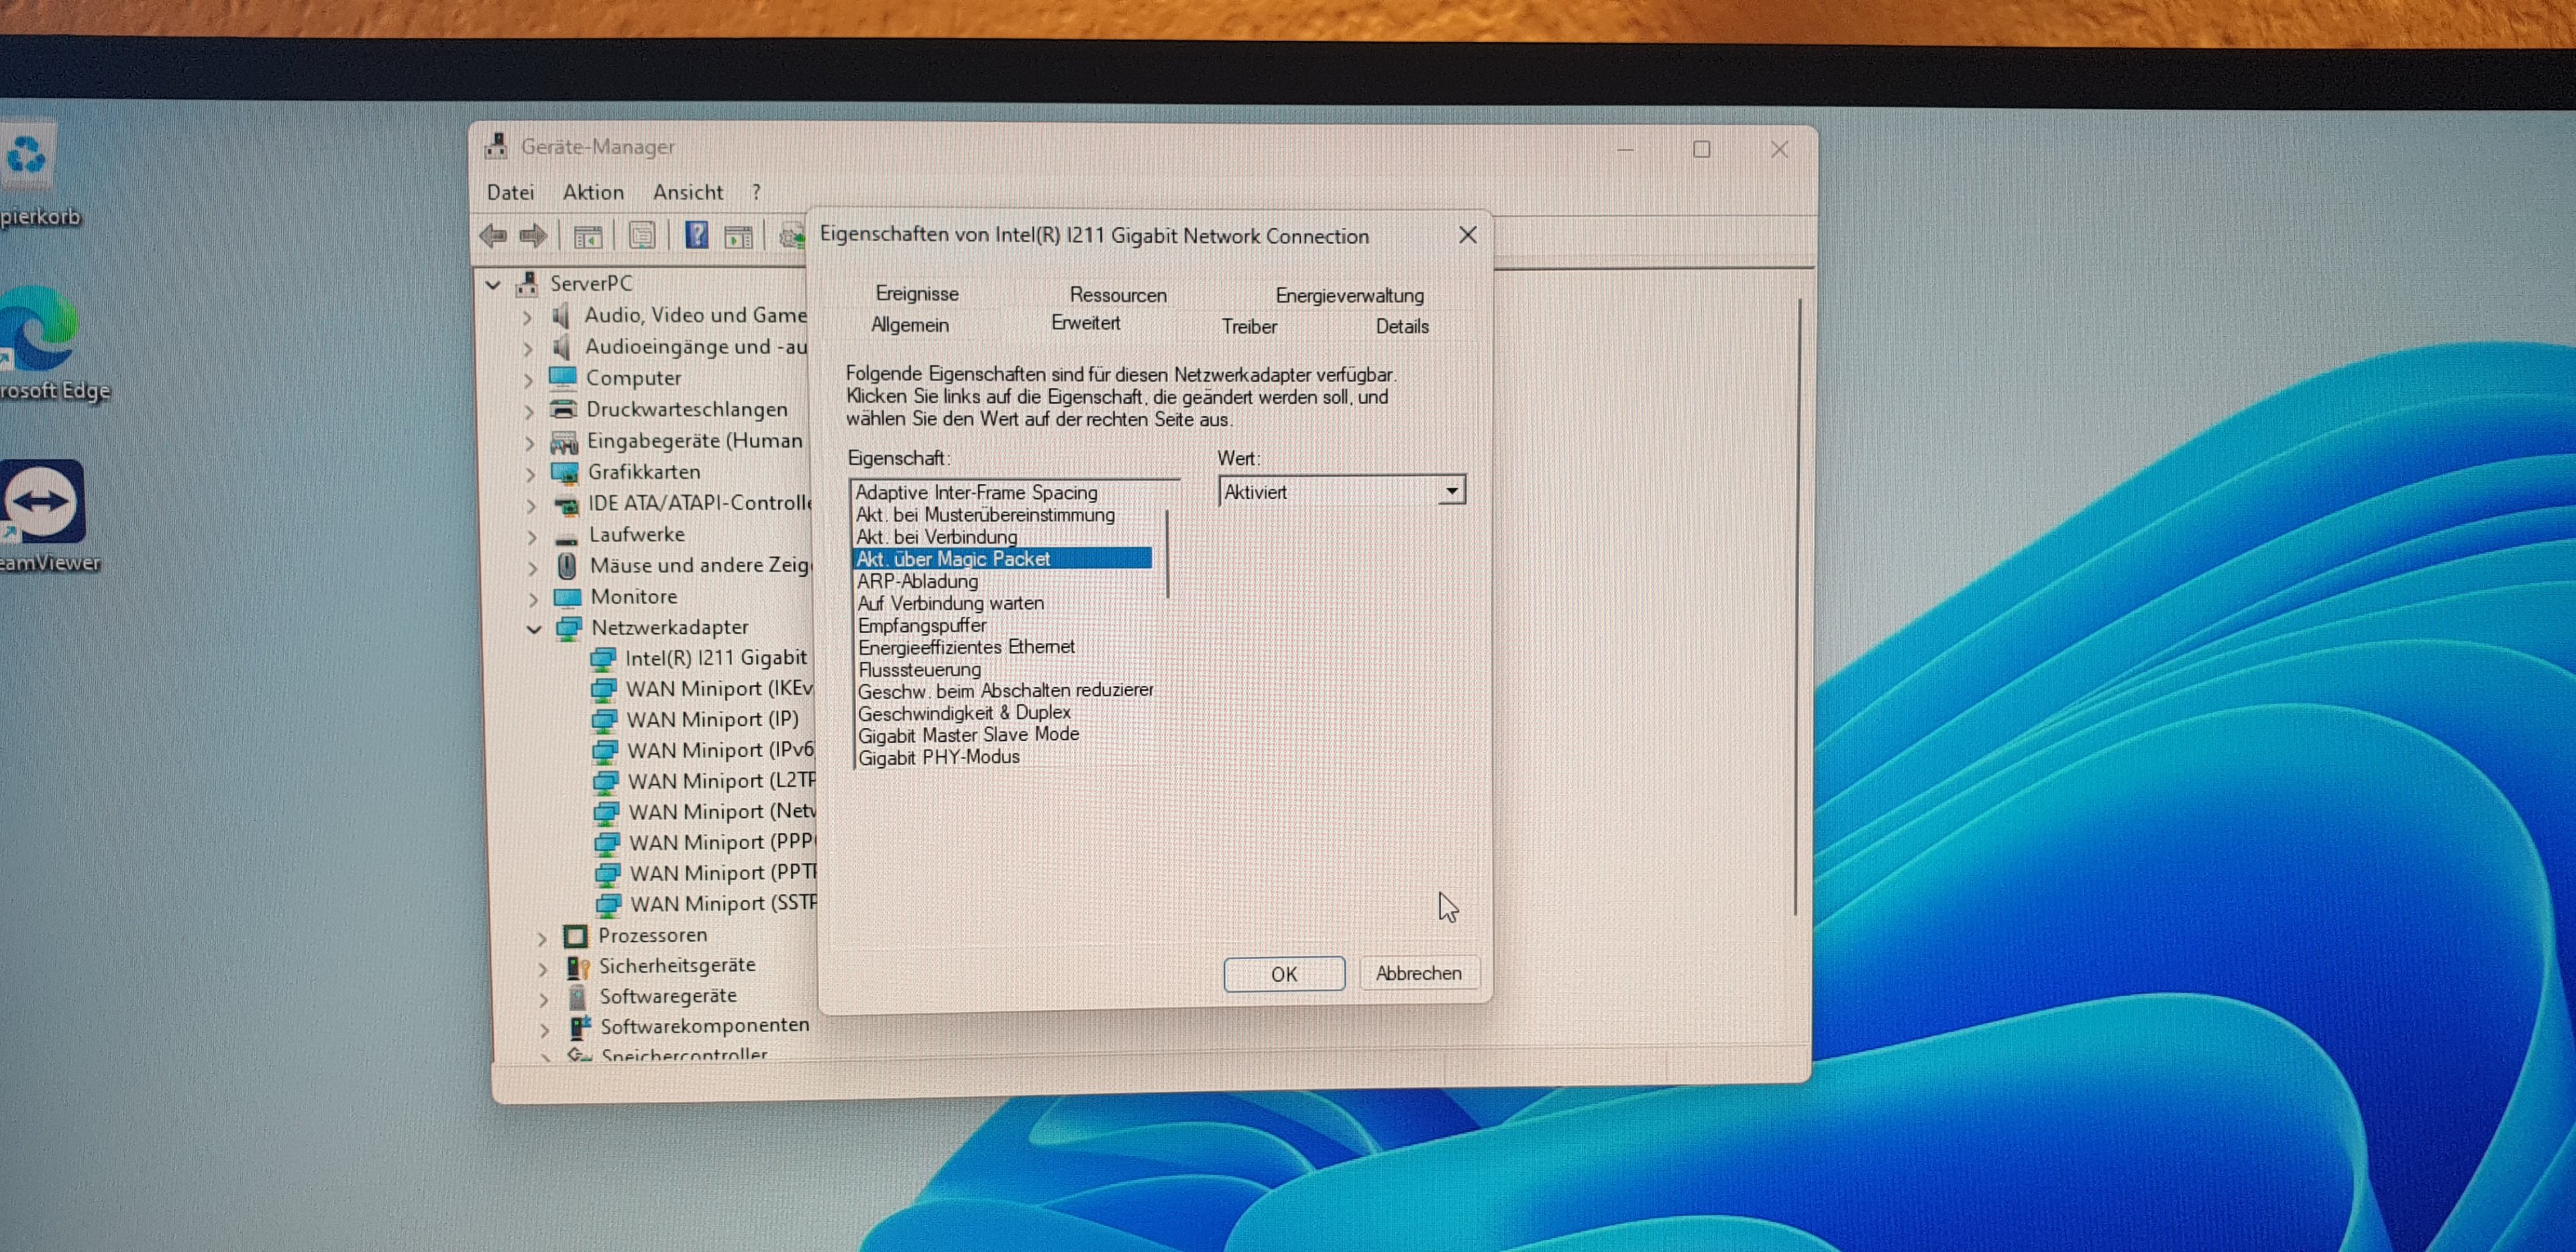Expand the Laufwerke category
The height and width of the screenshot is (1252, 2576).
[532, 537]
